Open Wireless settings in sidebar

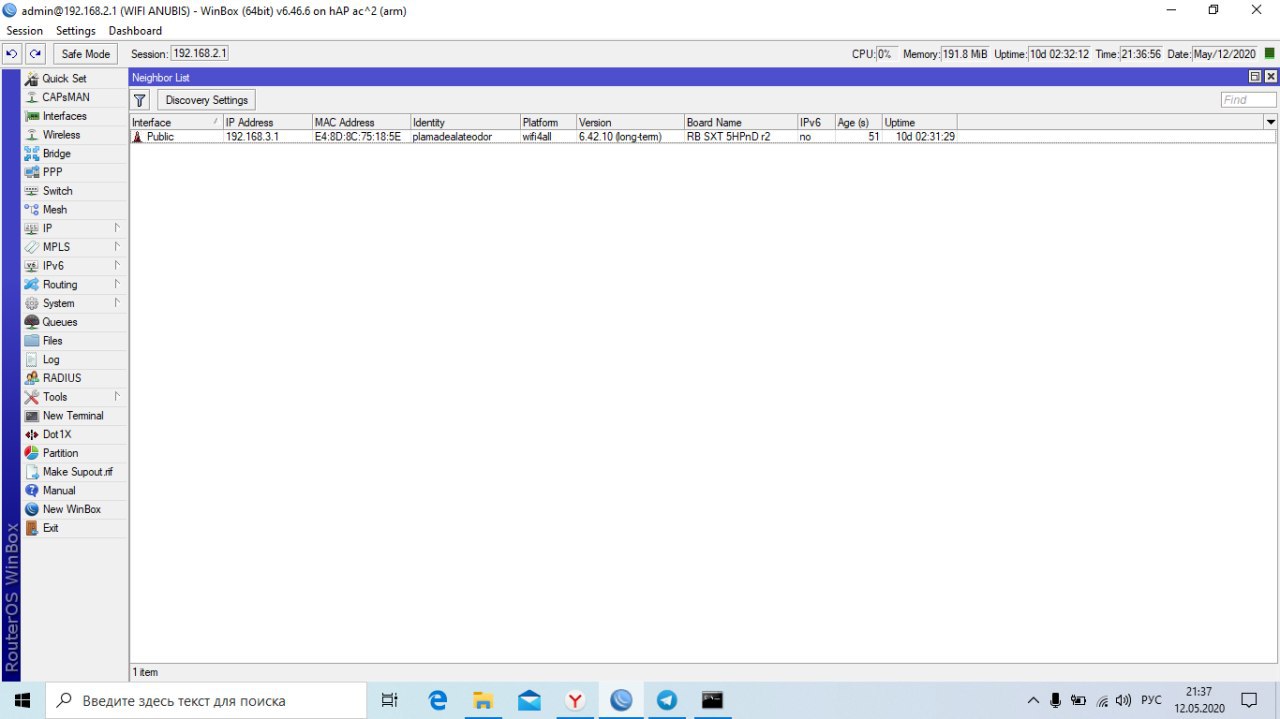(x=74, y=135)
